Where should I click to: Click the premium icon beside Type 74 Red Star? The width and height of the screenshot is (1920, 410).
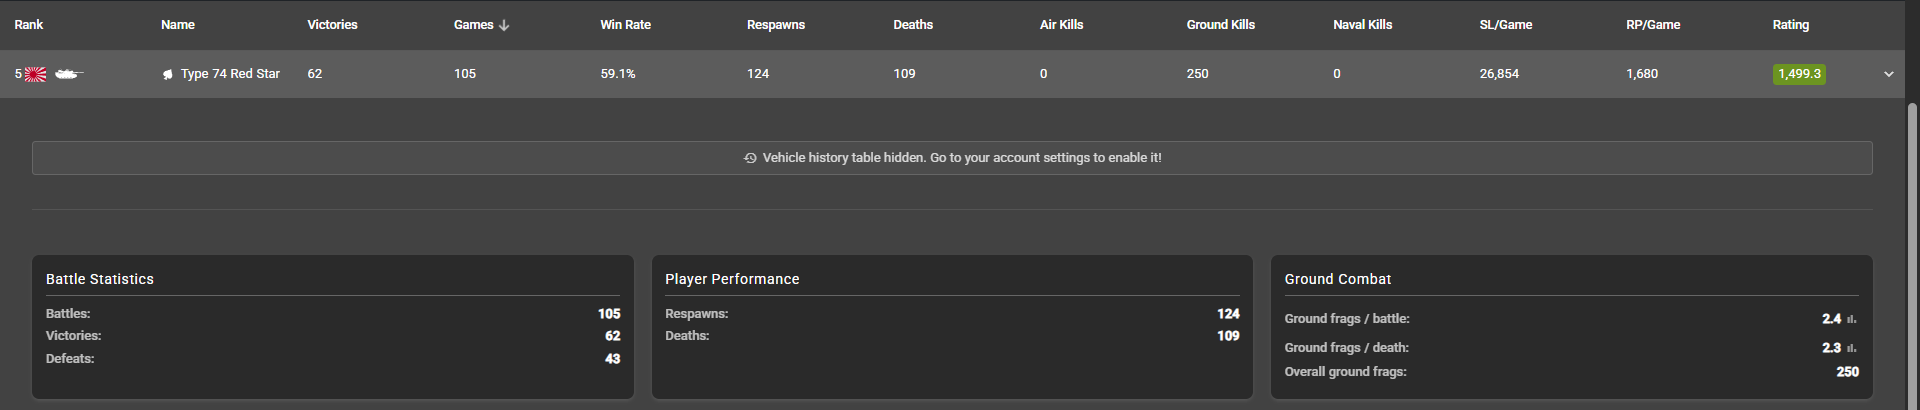click(168, 74)
